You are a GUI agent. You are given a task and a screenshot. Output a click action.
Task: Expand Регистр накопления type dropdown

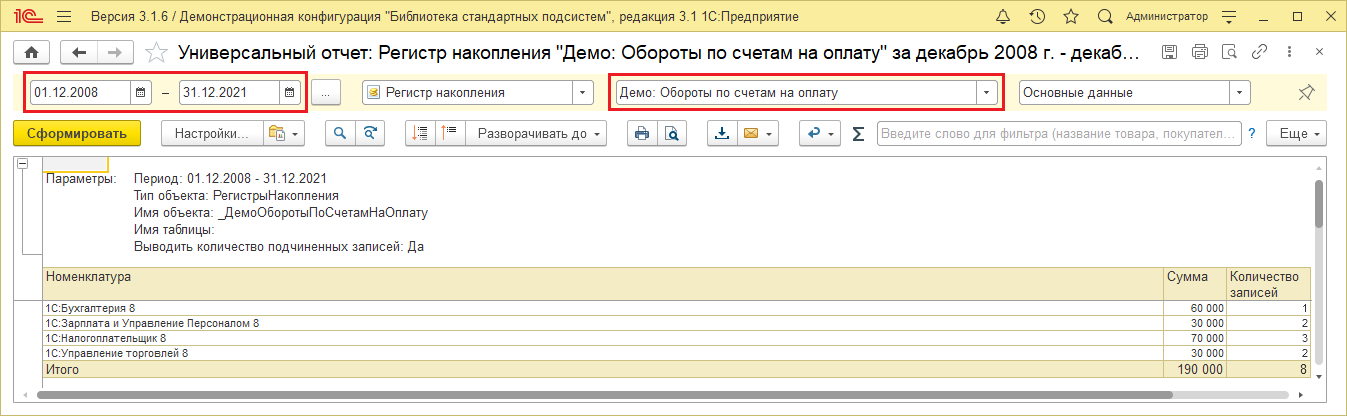click(583, 92)
